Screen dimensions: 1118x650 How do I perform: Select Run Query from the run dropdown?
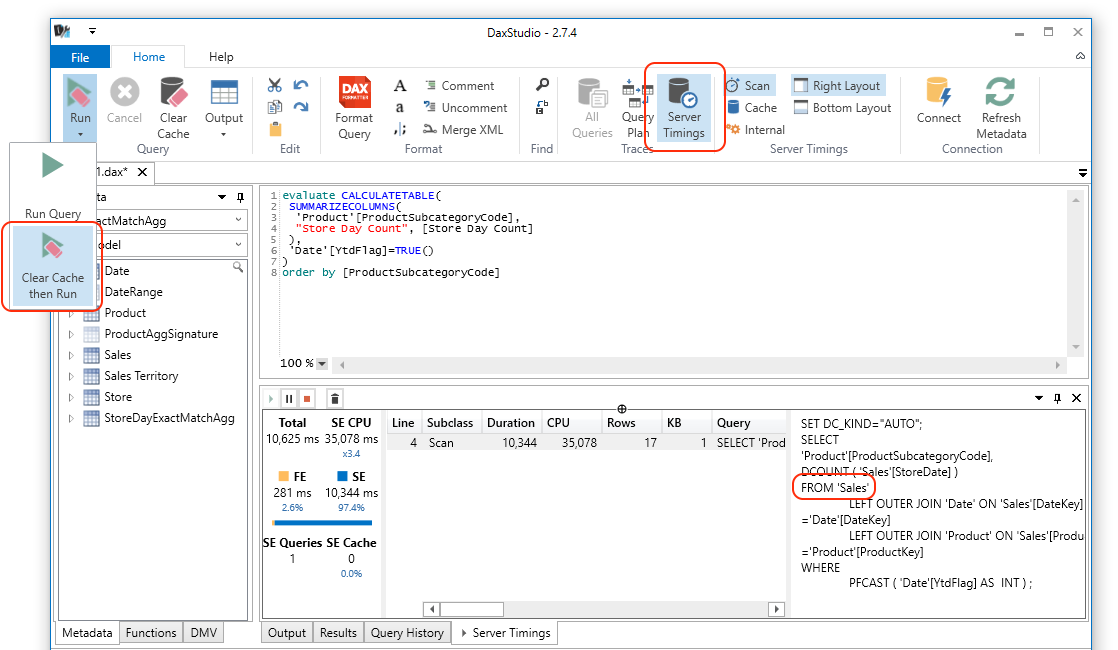click(x=53, y=183)
